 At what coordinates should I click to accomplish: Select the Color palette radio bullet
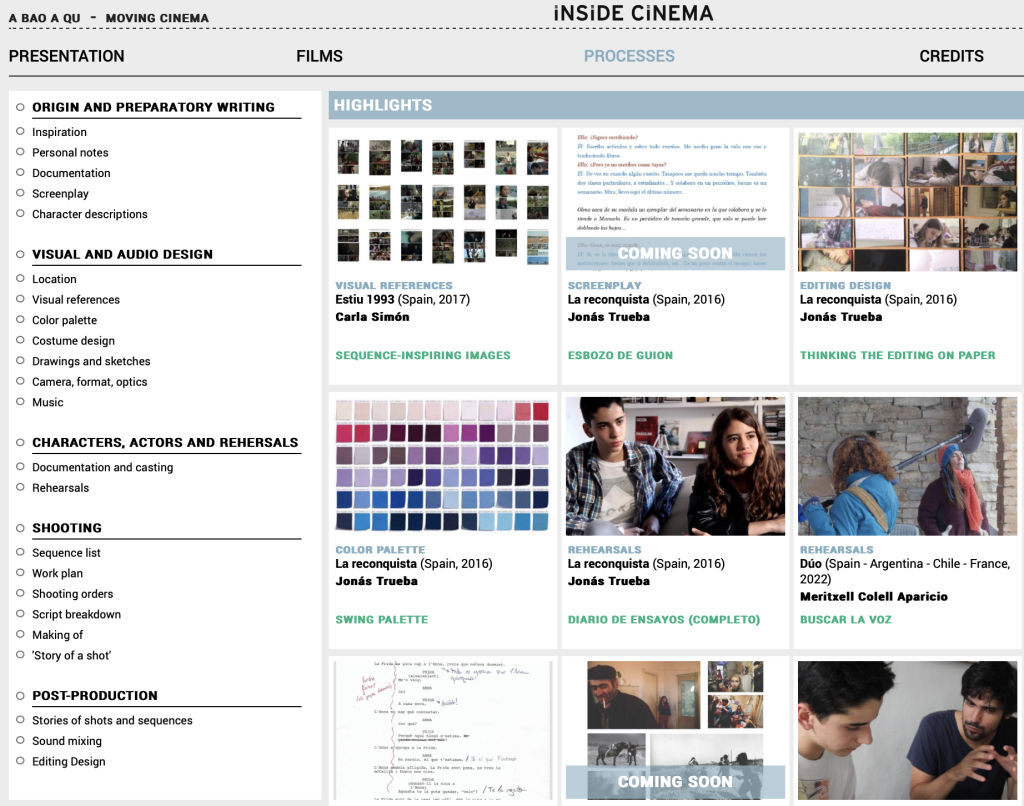point(20,320)
